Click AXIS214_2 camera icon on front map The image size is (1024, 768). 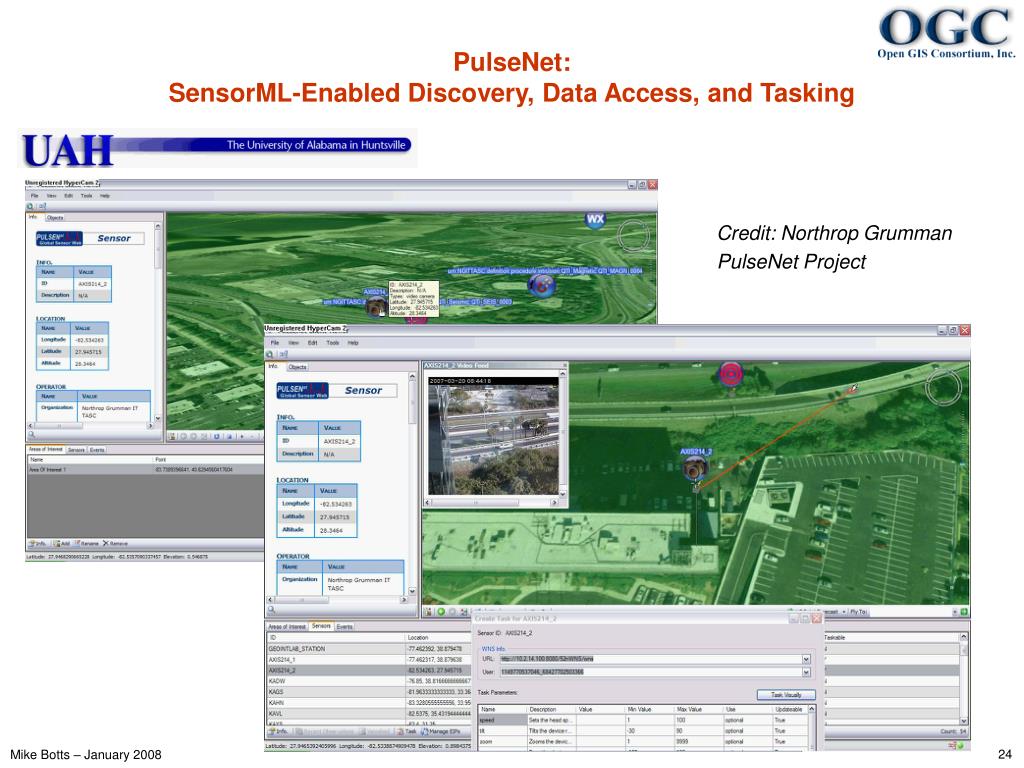pyautogui.click(x=694, y=469)
